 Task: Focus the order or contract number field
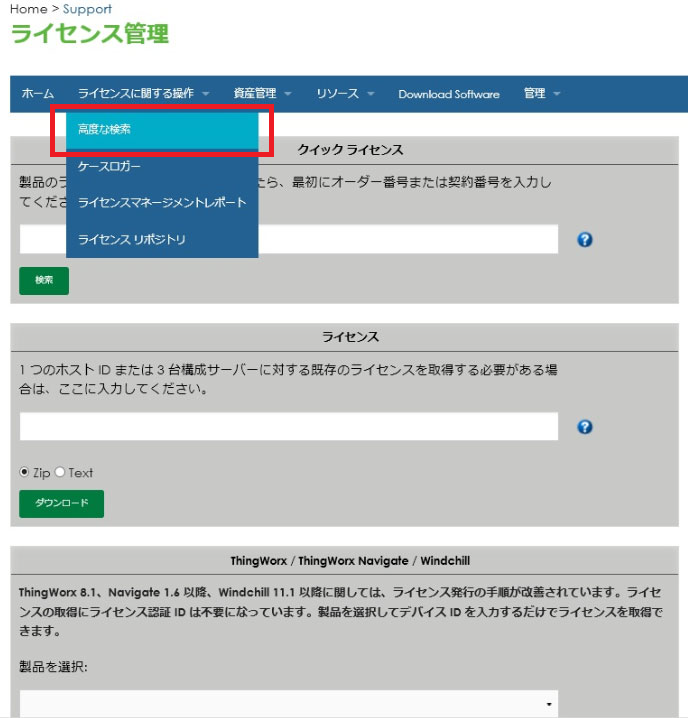point(289,239)
